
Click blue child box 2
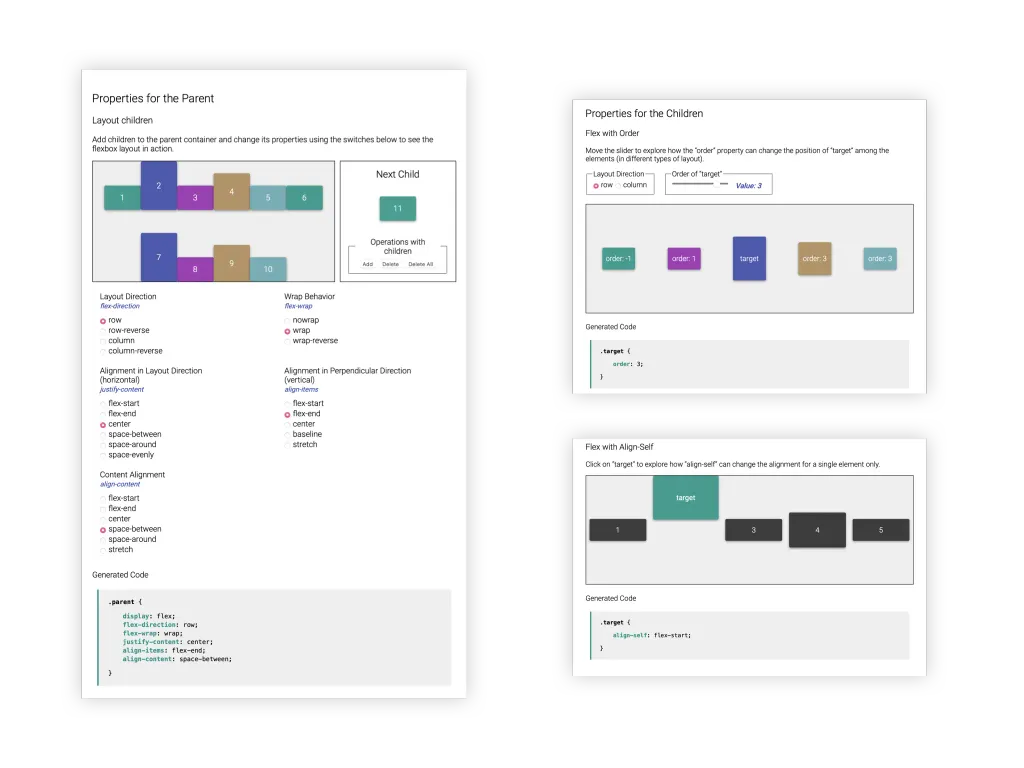(x=159, y=185)
